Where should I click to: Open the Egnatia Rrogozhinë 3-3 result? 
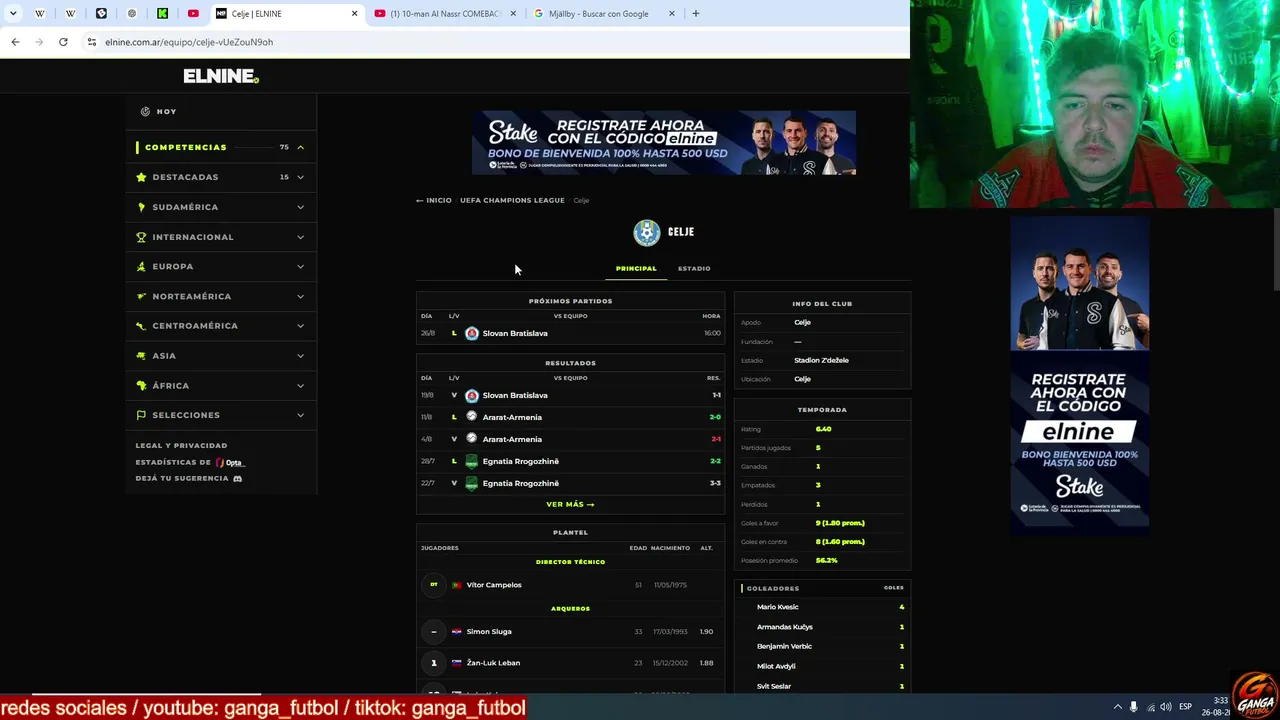click(x=570, y=483)
